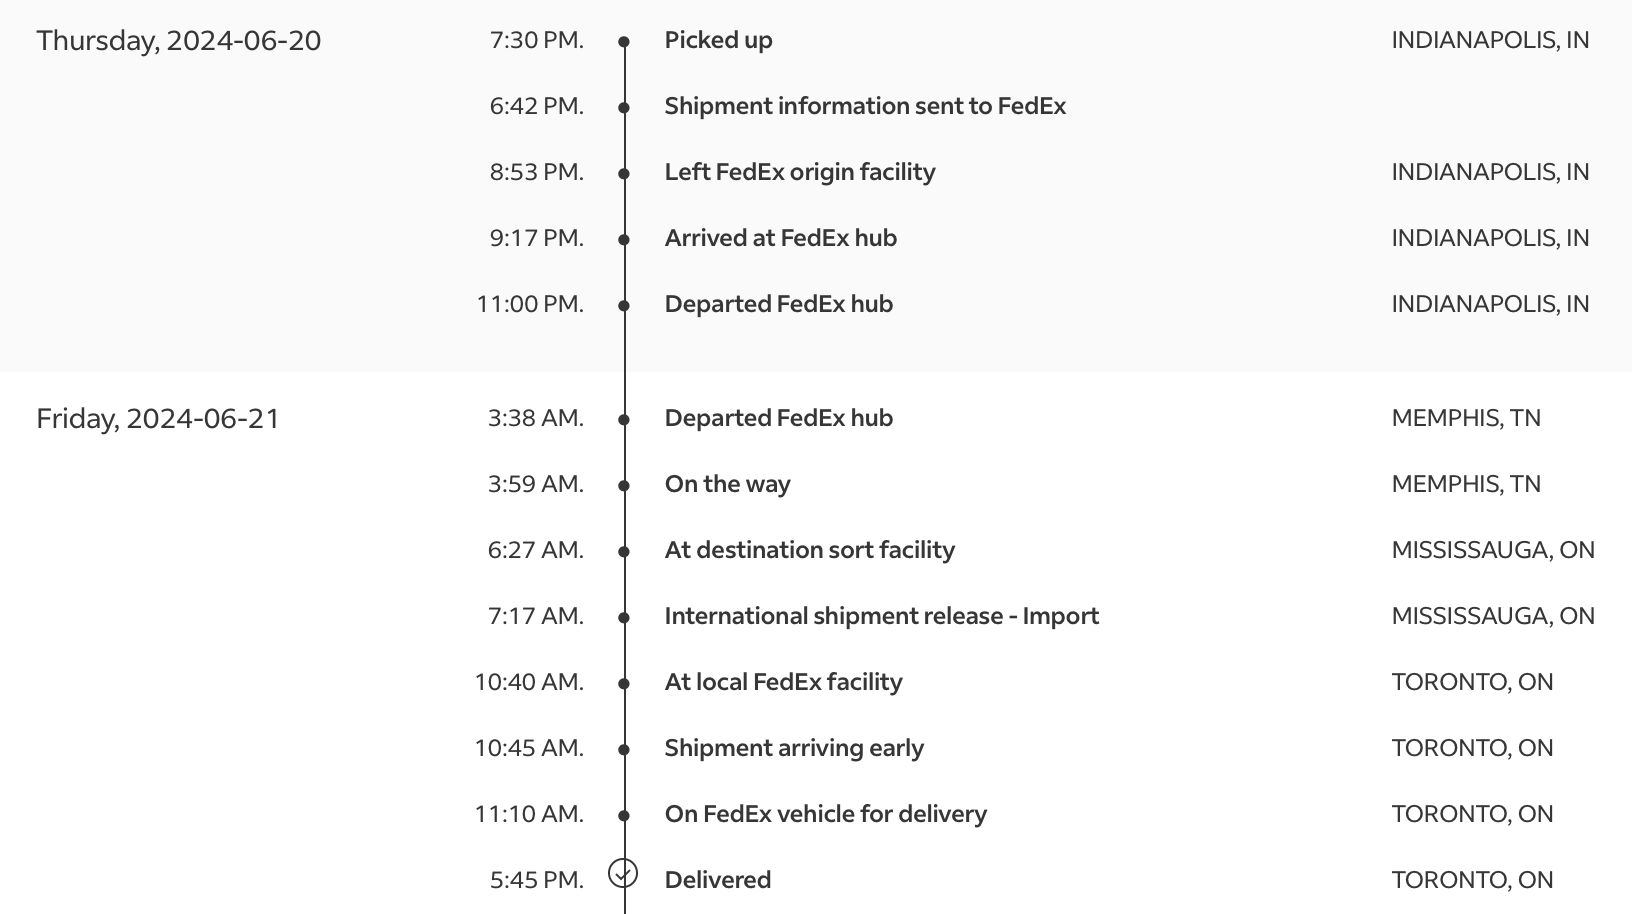This screenshot has width=1632, height=914.
Task: Click the Friday, 2024-06-21 date heading
Action: [158, 419]
